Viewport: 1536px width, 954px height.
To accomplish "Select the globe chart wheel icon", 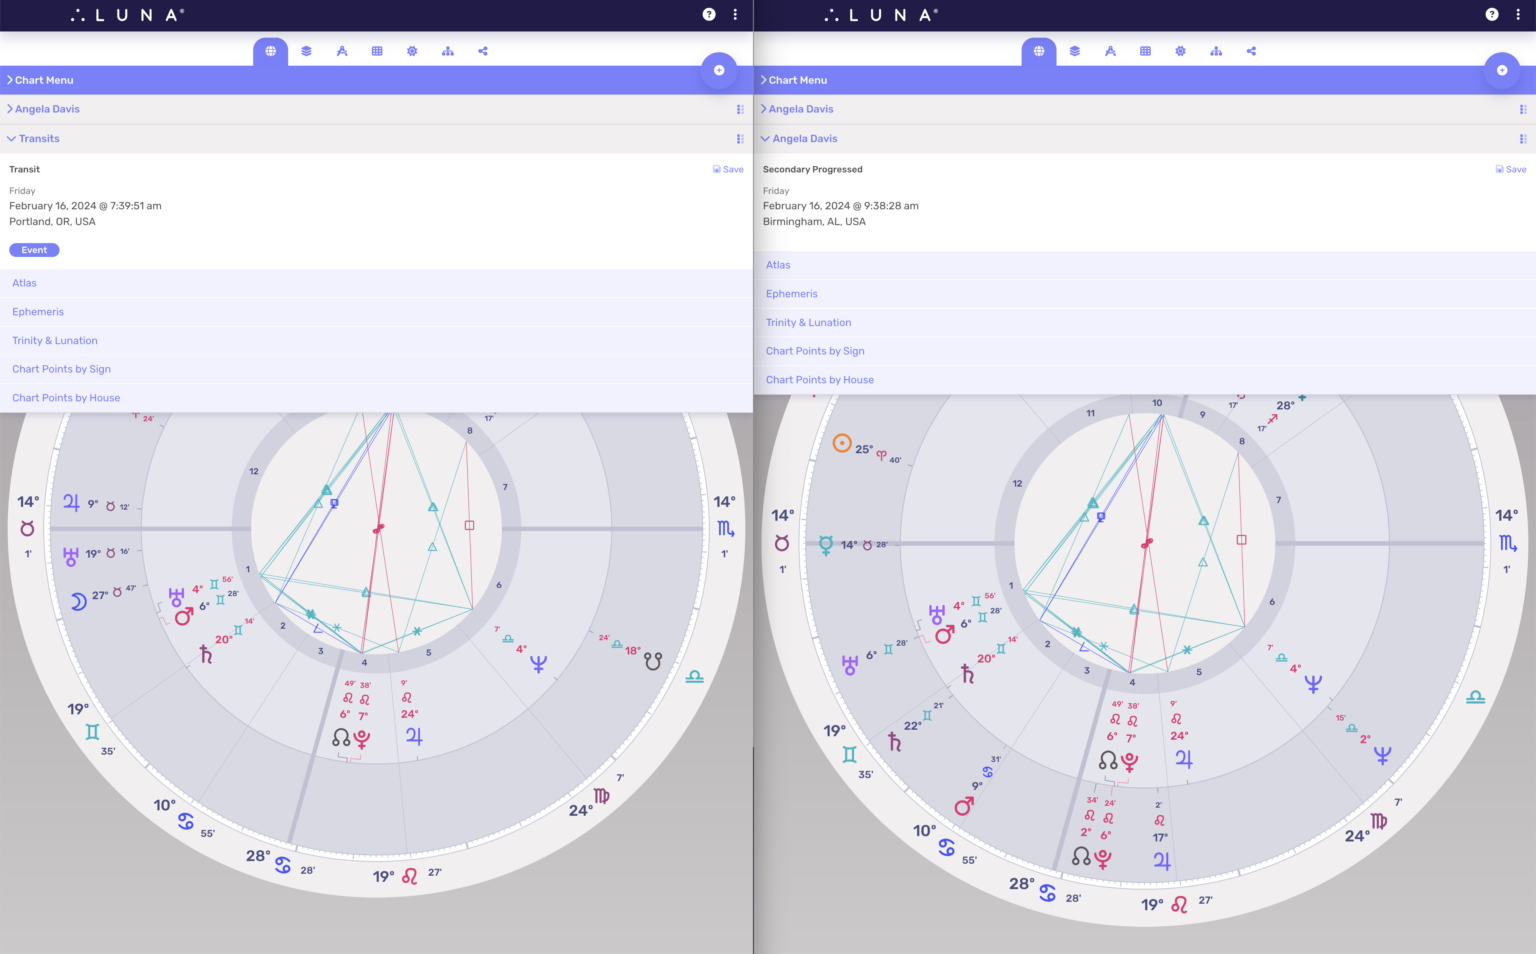I will point(270,51).
